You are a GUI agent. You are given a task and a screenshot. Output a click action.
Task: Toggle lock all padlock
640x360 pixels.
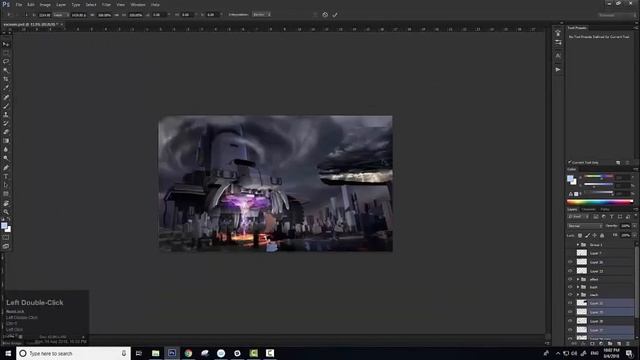point(602,236)
